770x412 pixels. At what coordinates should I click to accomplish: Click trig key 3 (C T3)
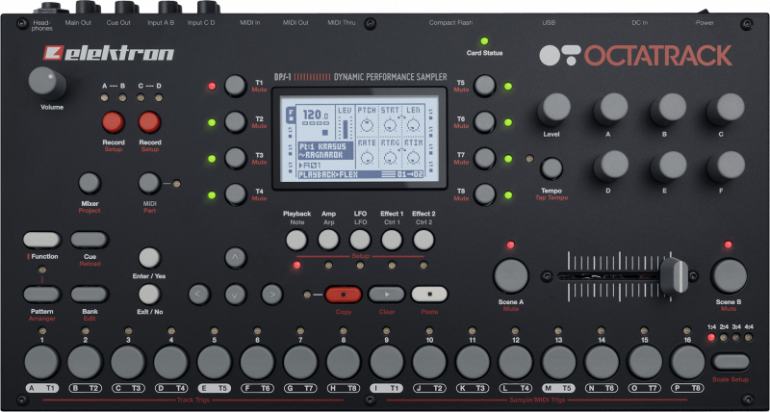(128, 362)
